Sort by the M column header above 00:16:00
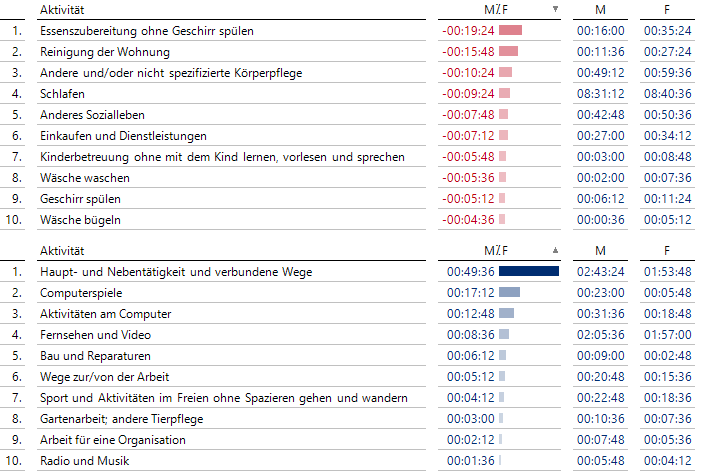This screenshot has height=472, width=707. point(600,9)
